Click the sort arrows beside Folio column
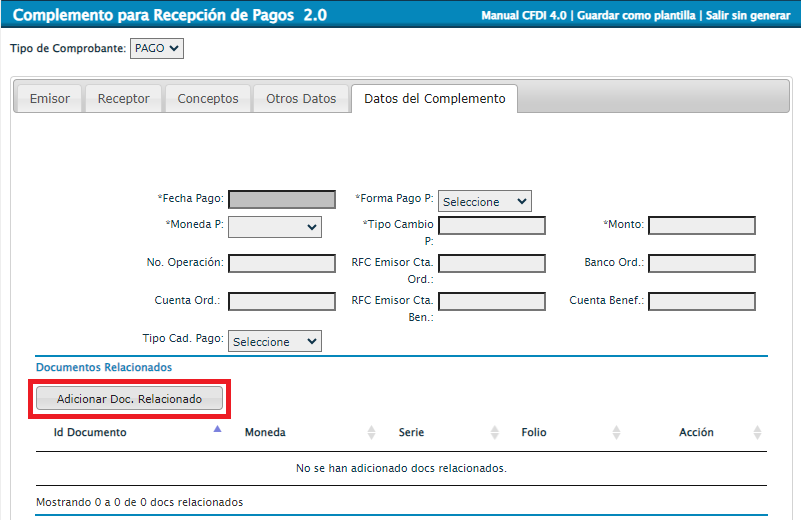Image resolution: width=801 pixels, height=520 pixels. click(x=617, y=432)
